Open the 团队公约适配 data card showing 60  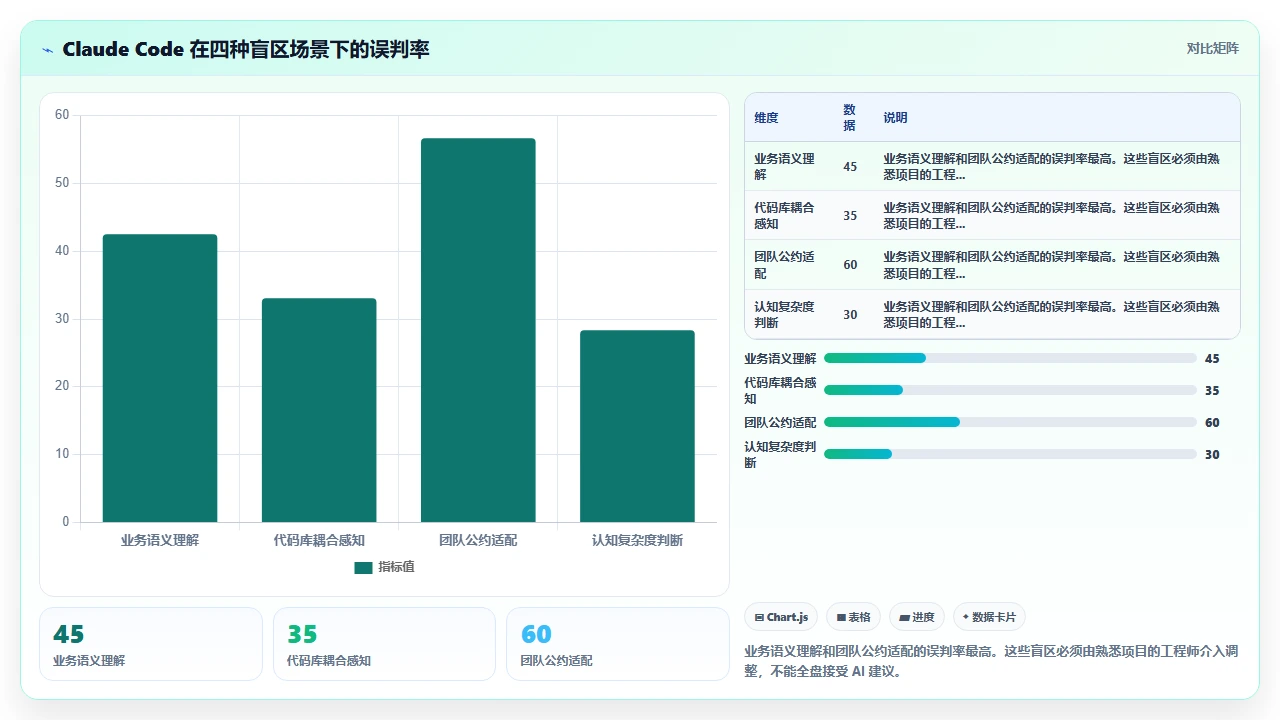pyautogui.click(x=618, y=644)
